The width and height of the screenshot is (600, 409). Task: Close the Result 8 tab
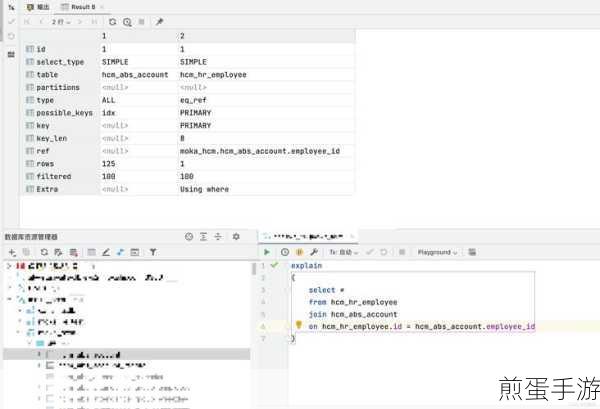[x=102, y=7]
